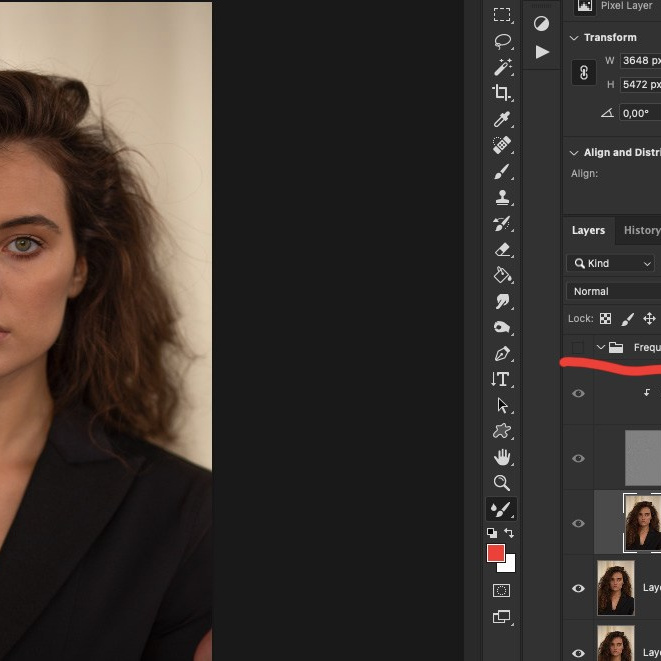Hide the clipped layer with the arrow
Viewport: 661px width, 661px height.
578,393
